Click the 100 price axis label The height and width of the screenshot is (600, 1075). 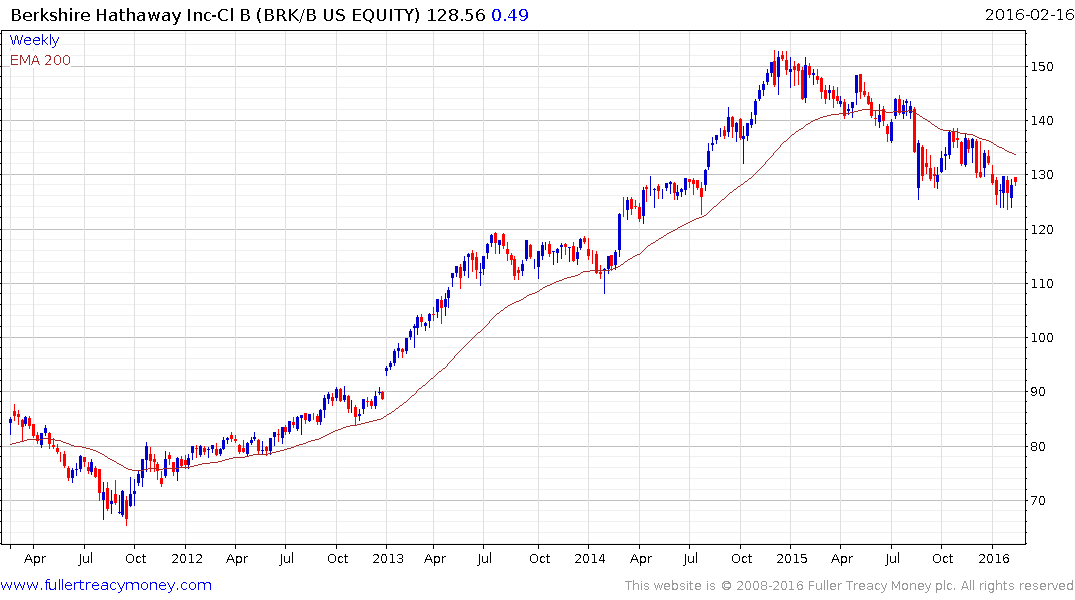point(1042,337)
